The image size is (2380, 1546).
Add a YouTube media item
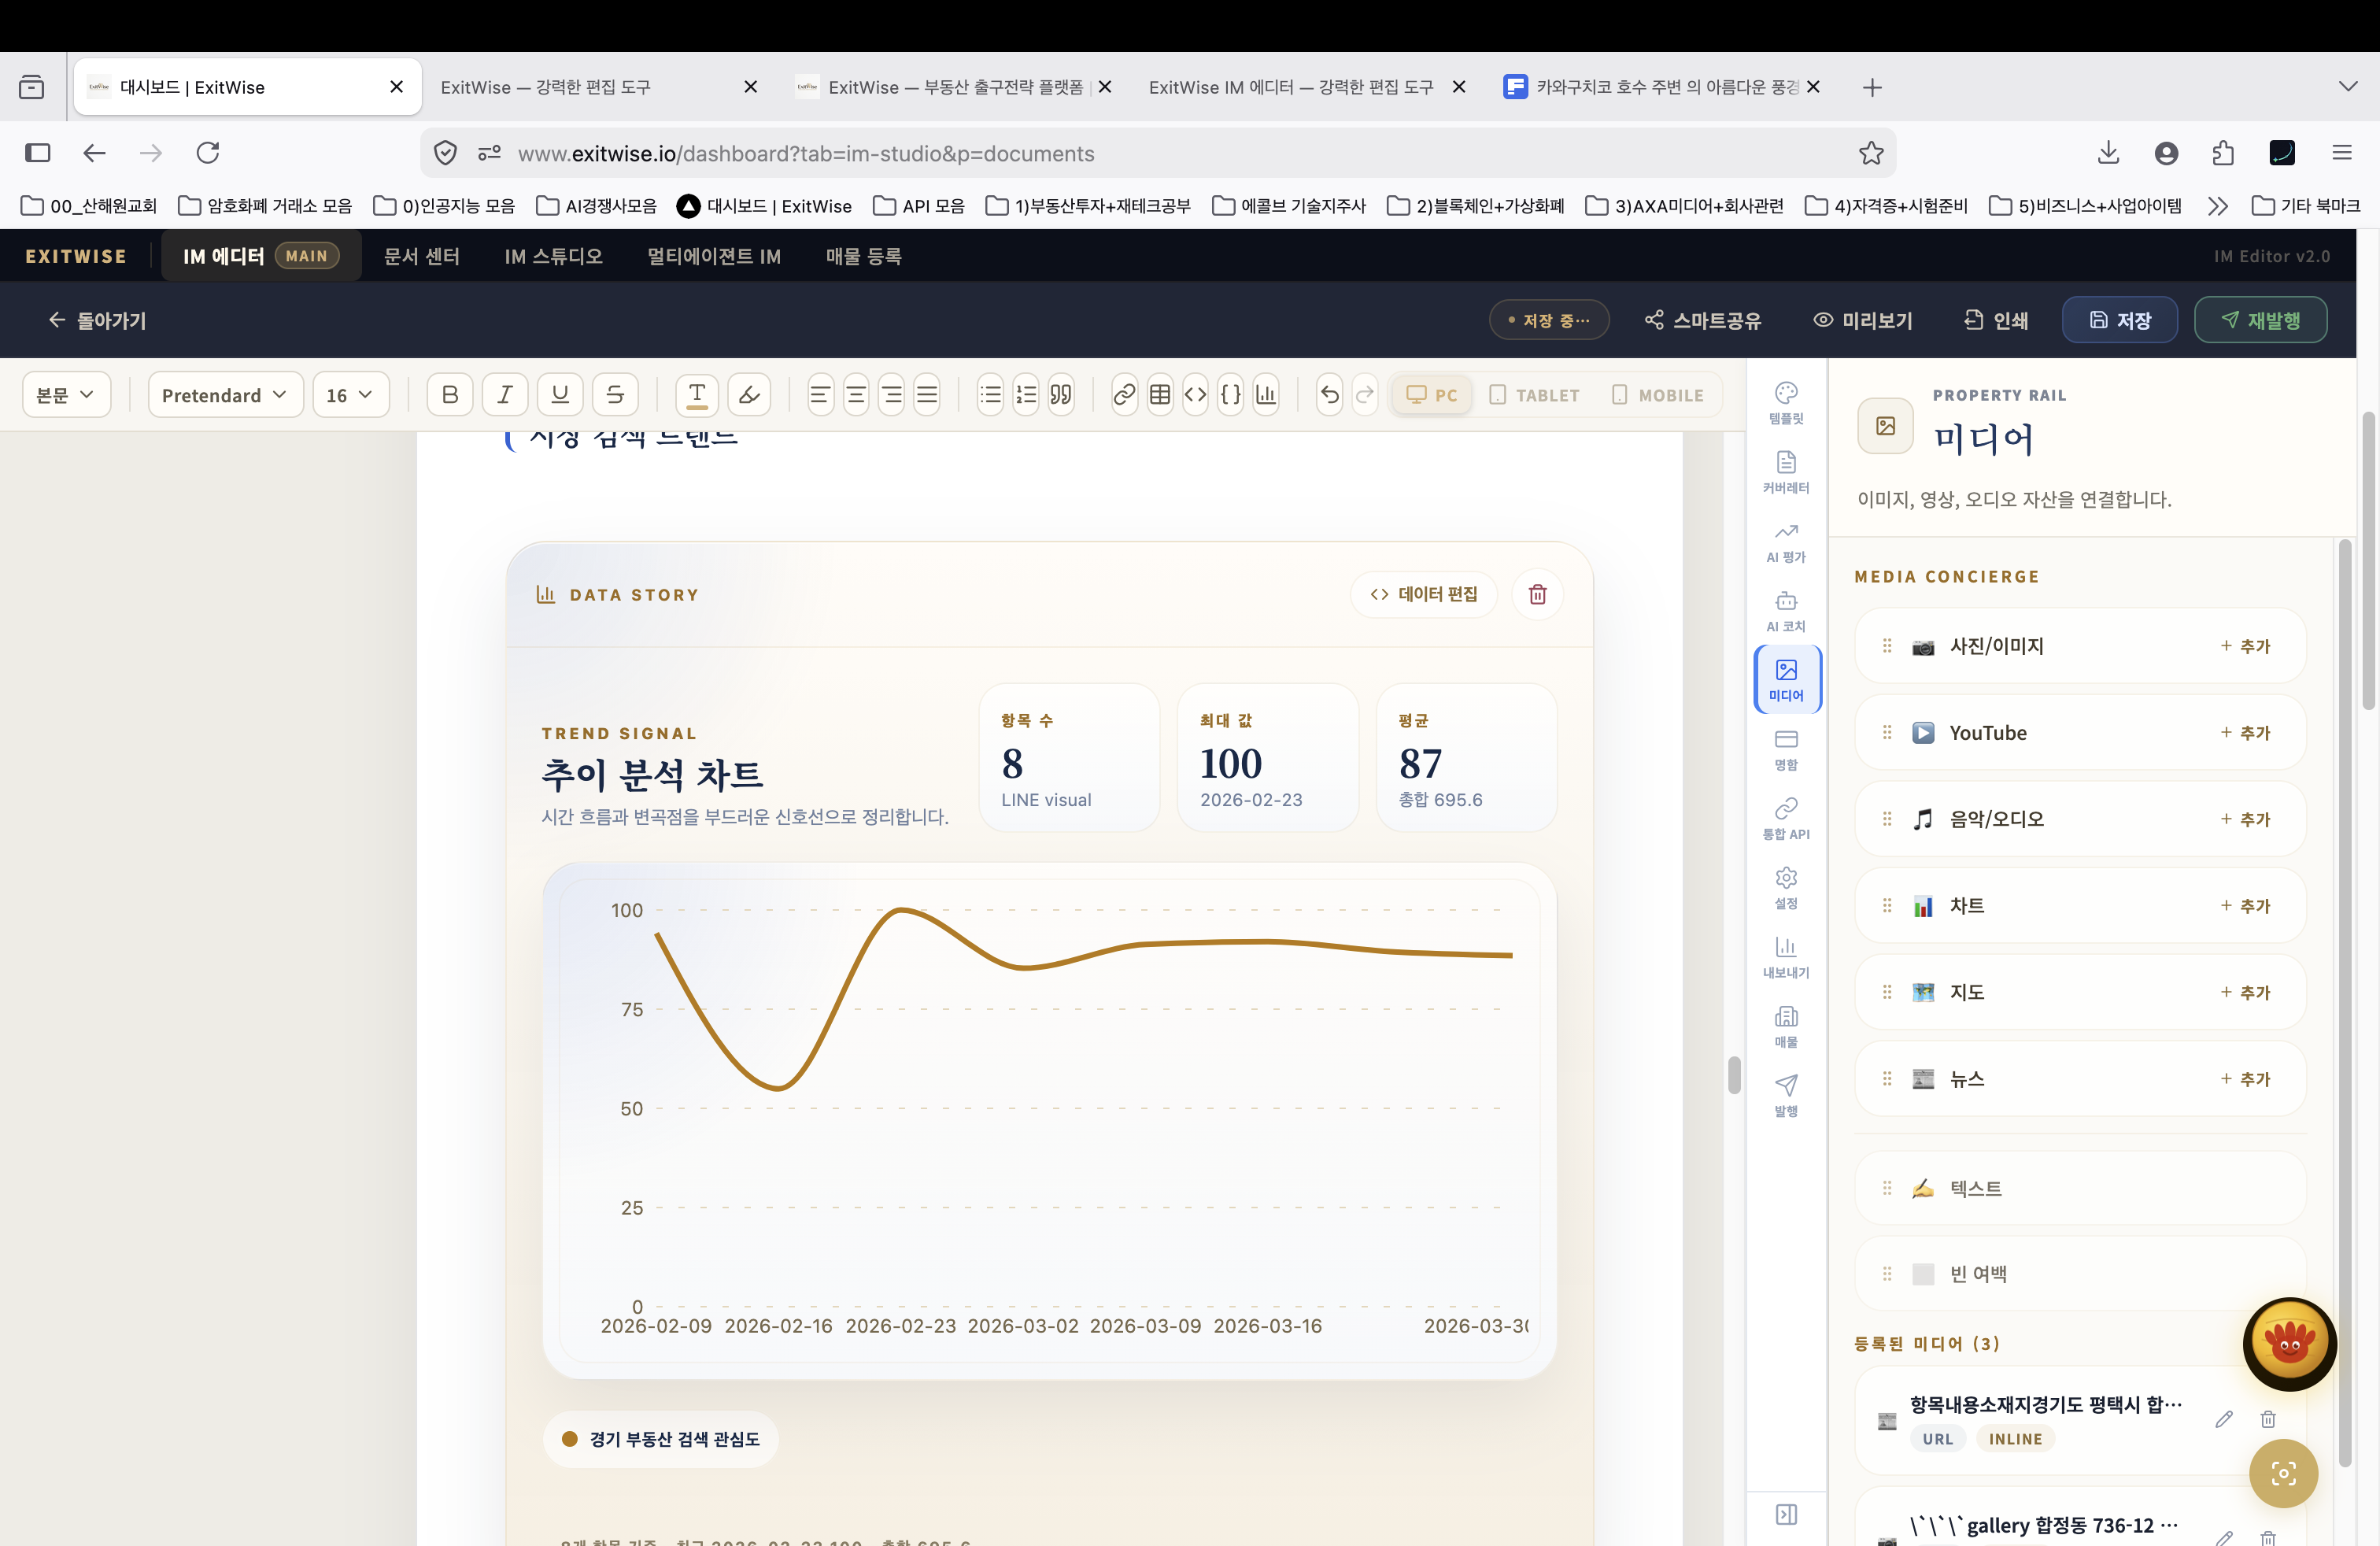pos(2245,733)
